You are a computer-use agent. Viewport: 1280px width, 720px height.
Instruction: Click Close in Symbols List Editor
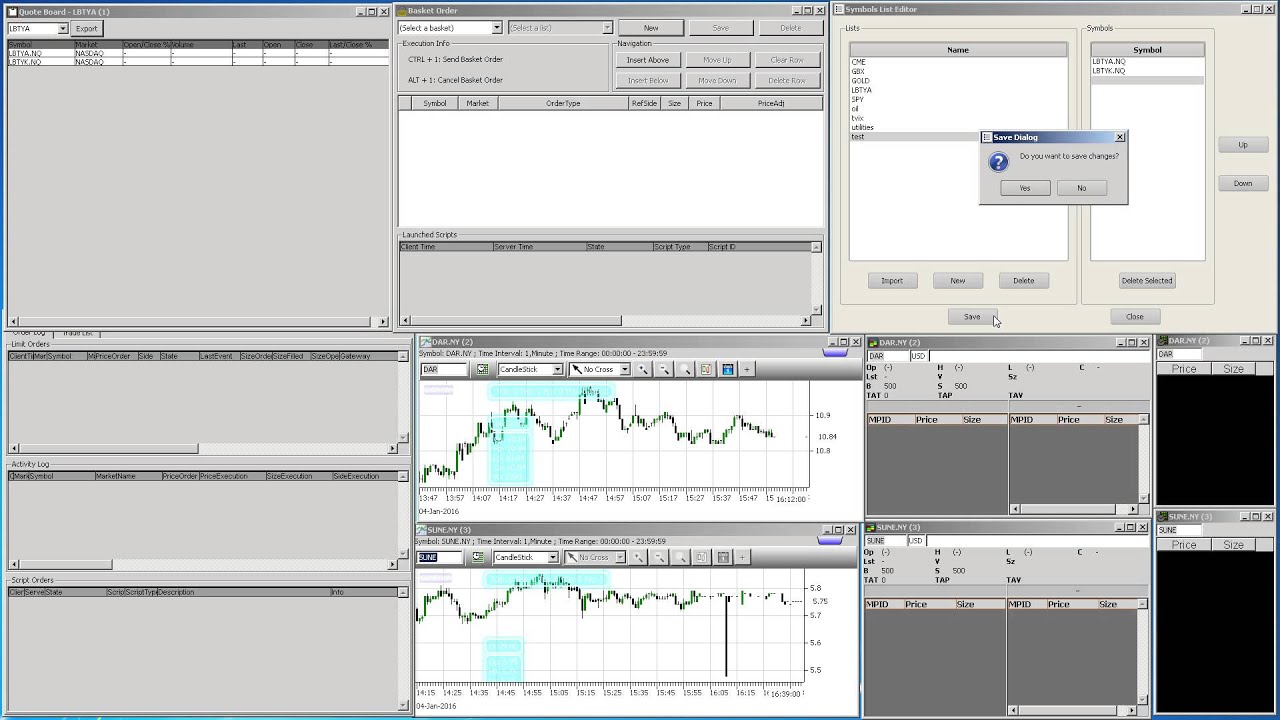click(1135, 317)
